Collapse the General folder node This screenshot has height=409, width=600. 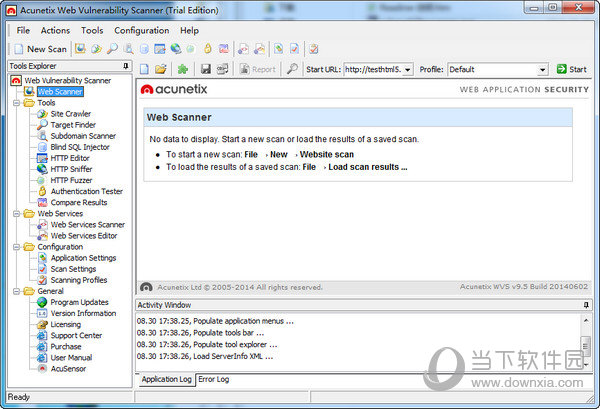tap(16, 292)
